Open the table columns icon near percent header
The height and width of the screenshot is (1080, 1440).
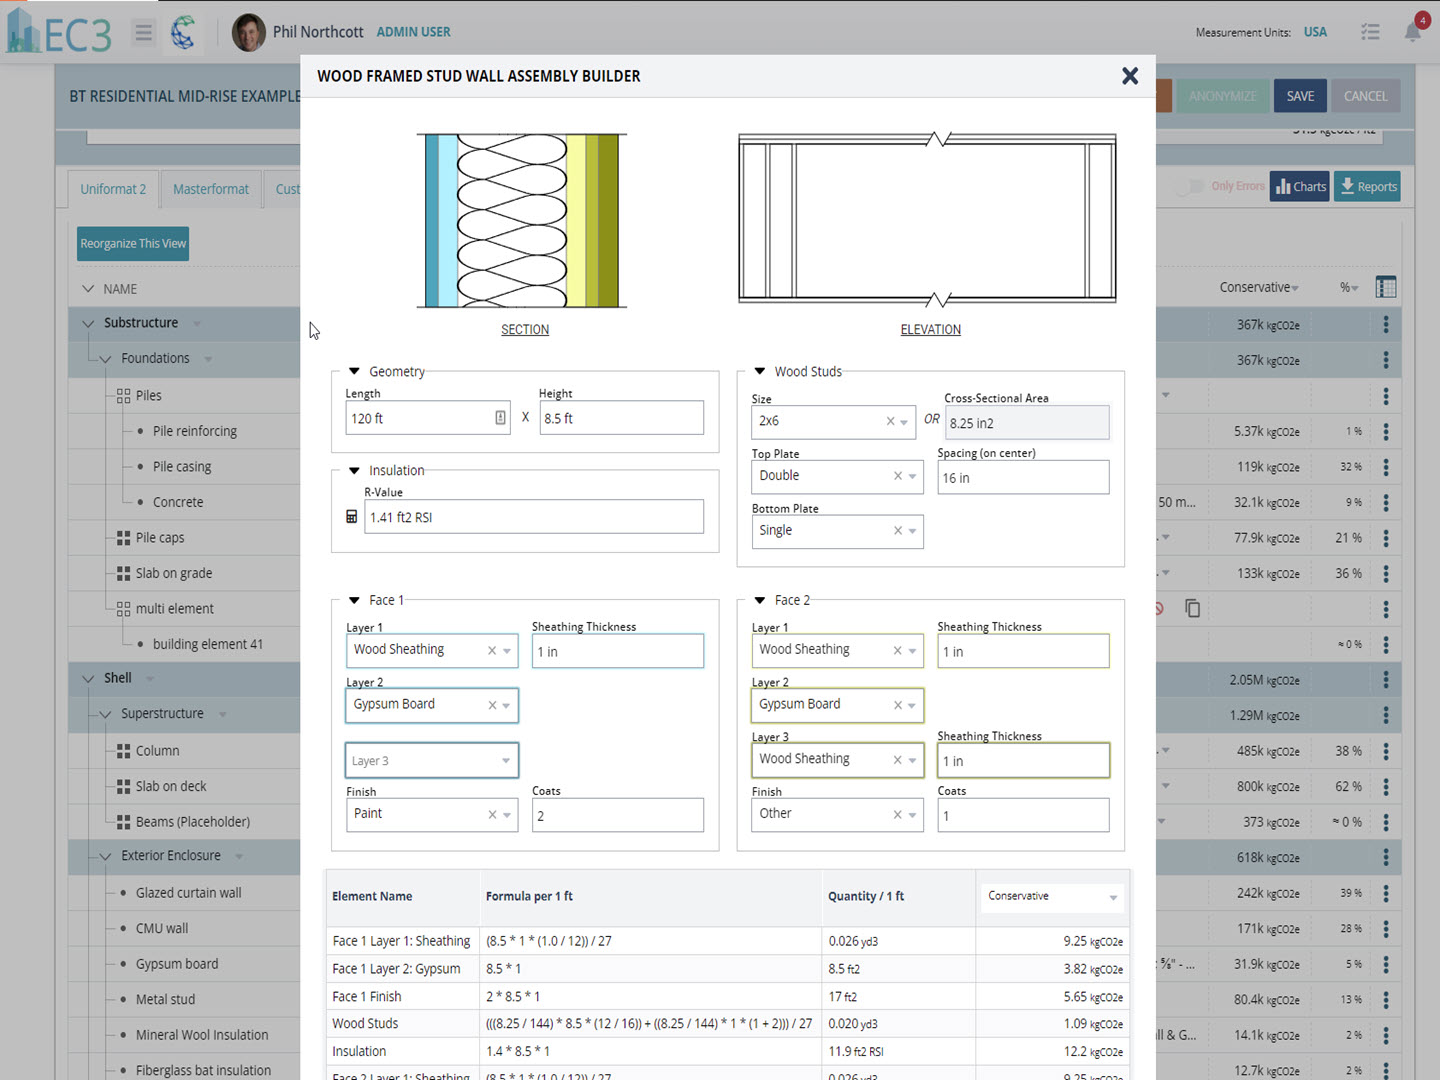coord(1385,288)
